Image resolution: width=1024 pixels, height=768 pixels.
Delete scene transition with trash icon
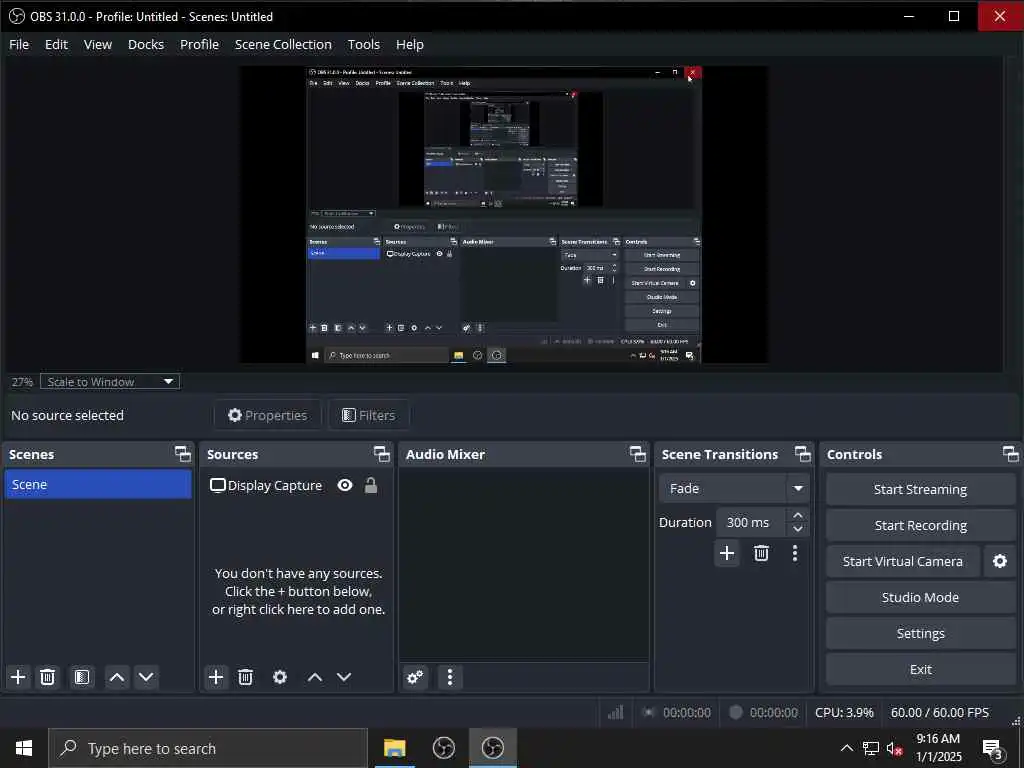point(761,553)
